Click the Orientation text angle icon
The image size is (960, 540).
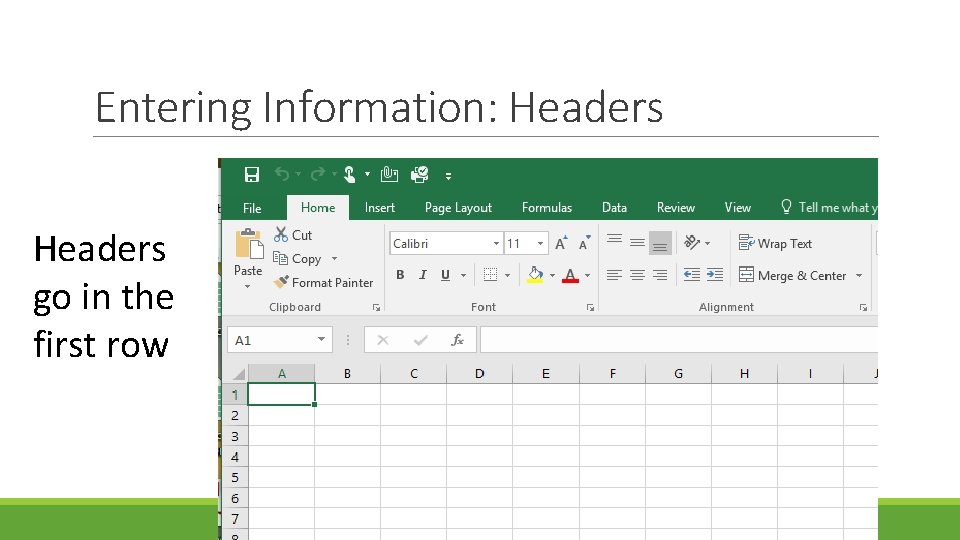pyautogui.click(x=692, y=242)
